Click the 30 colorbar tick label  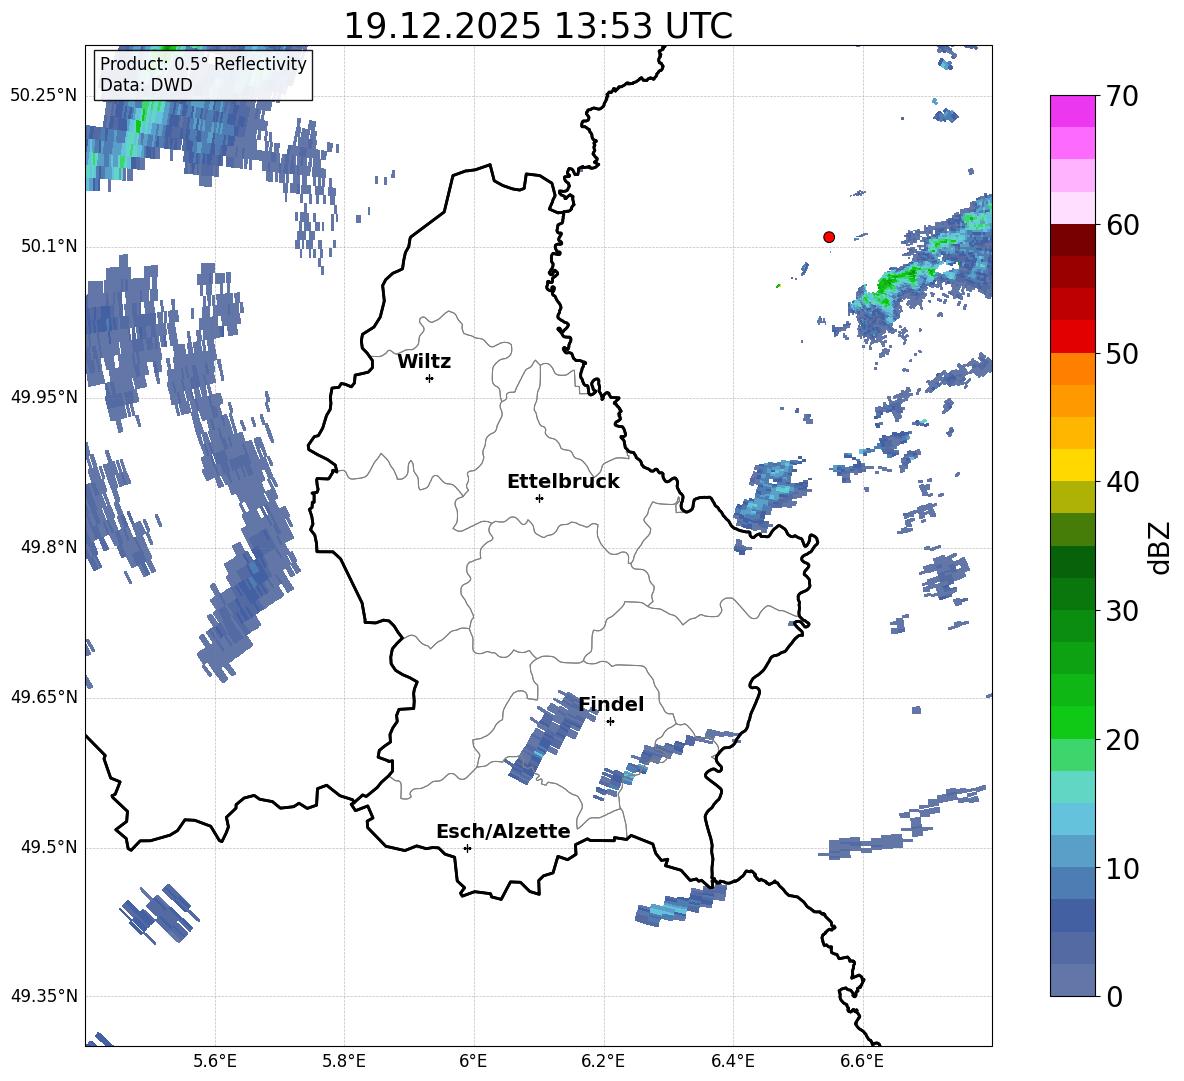[x=1122, y=611]
